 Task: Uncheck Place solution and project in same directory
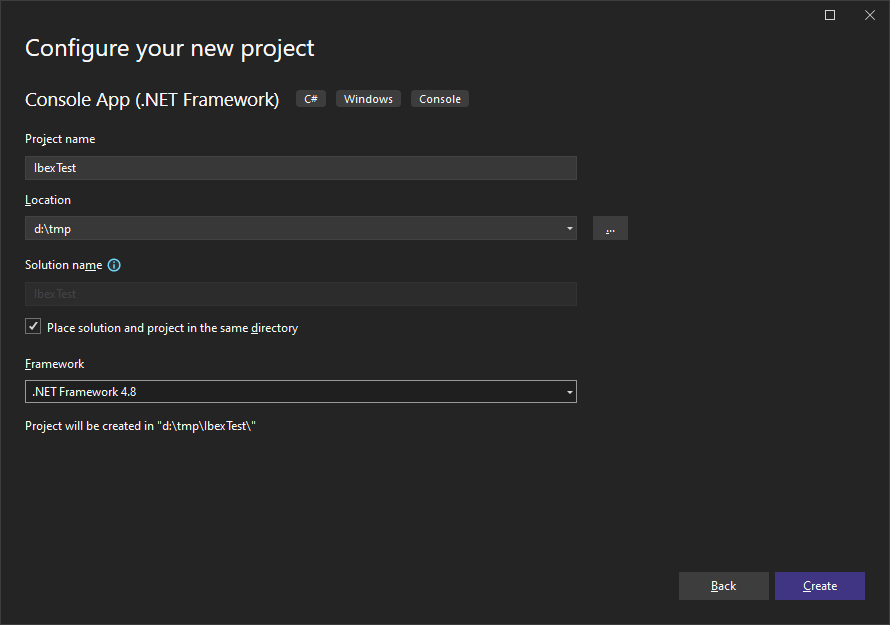34,327
